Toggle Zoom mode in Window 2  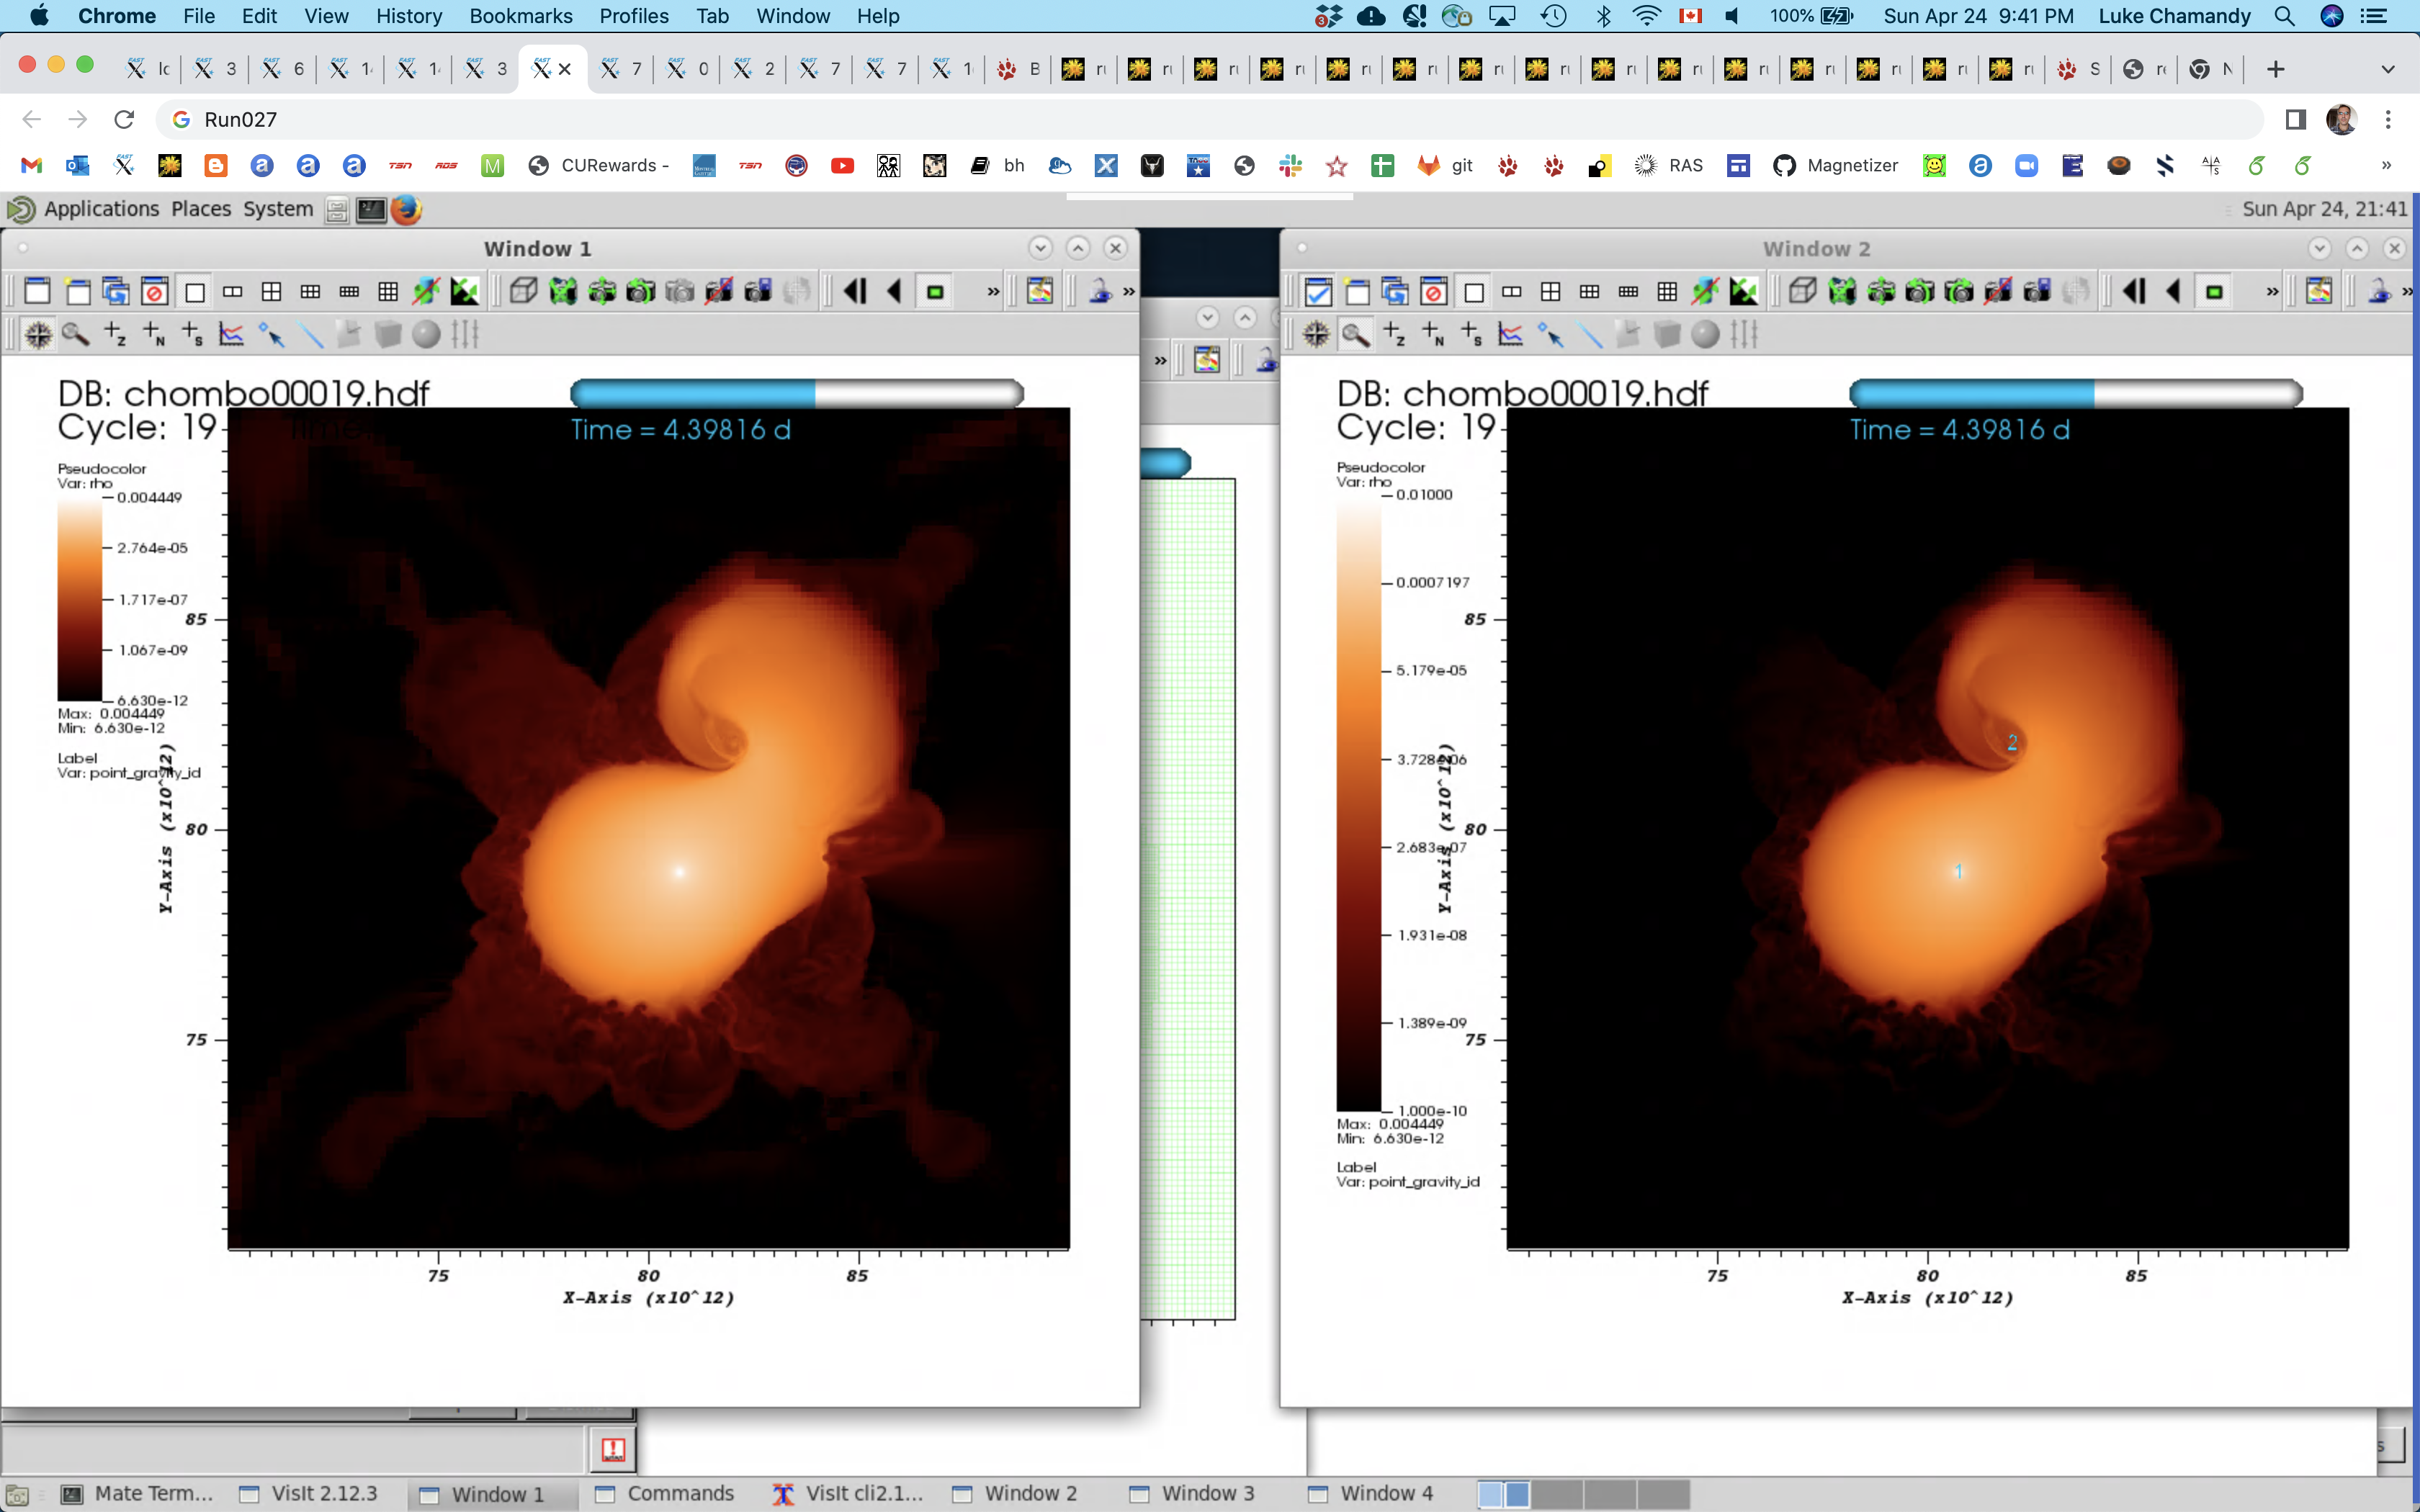(x=1356, y=334)
